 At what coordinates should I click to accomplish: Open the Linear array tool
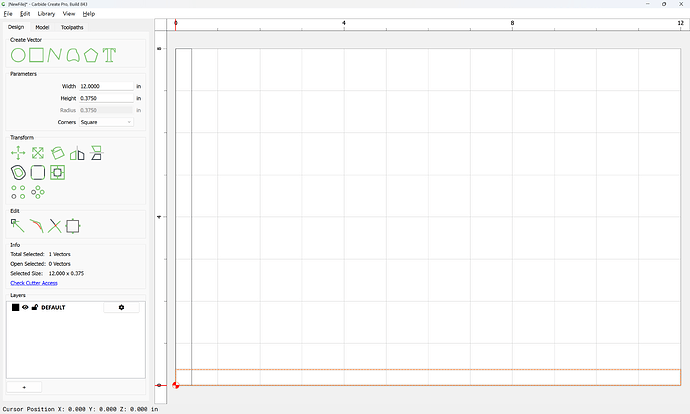coord(18,192)
